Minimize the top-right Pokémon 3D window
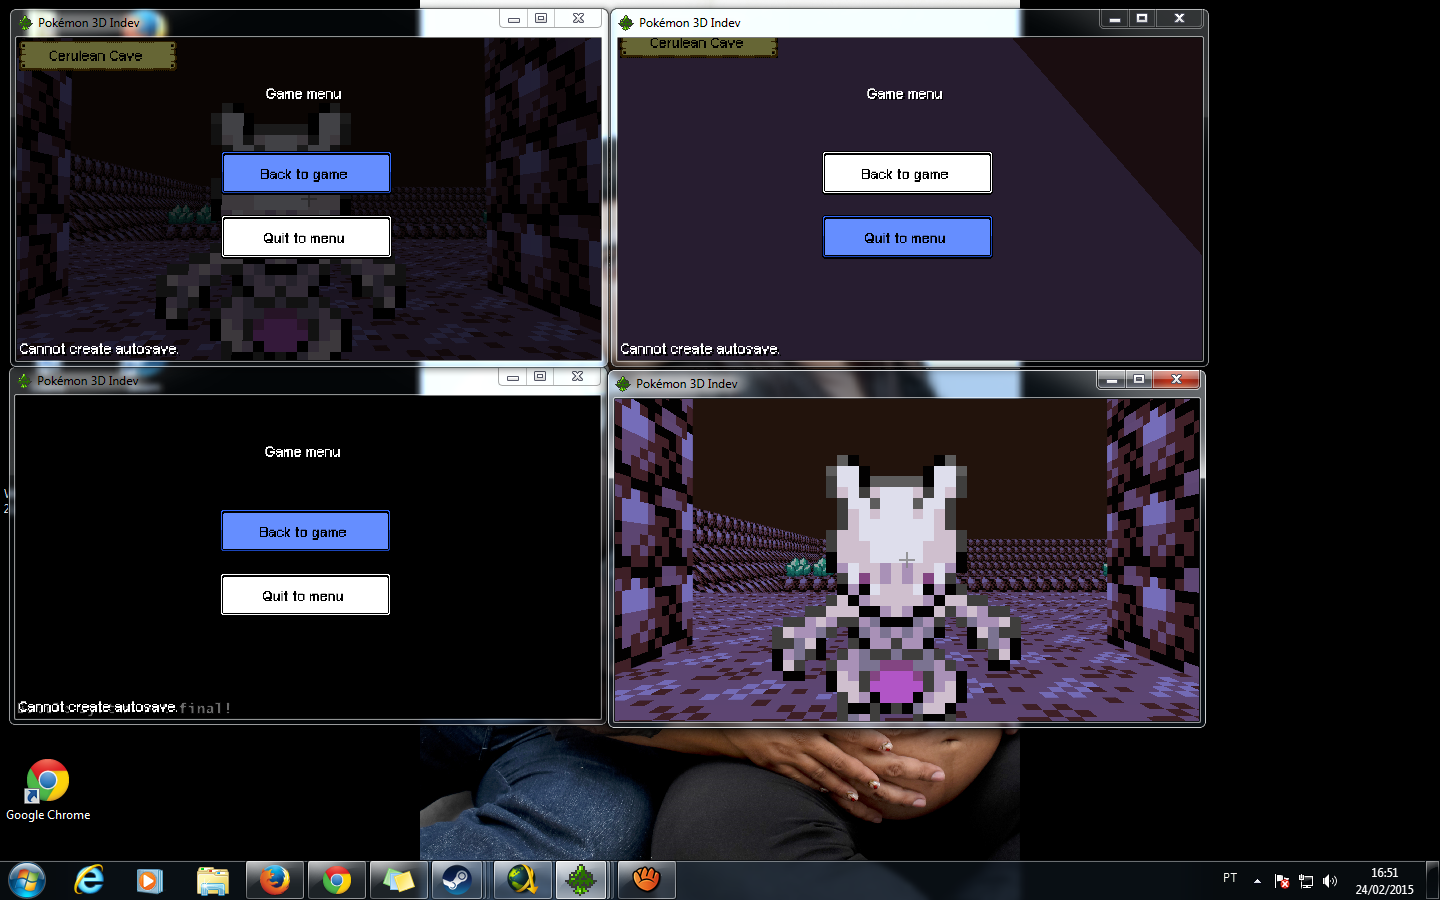 point(1115,19)
